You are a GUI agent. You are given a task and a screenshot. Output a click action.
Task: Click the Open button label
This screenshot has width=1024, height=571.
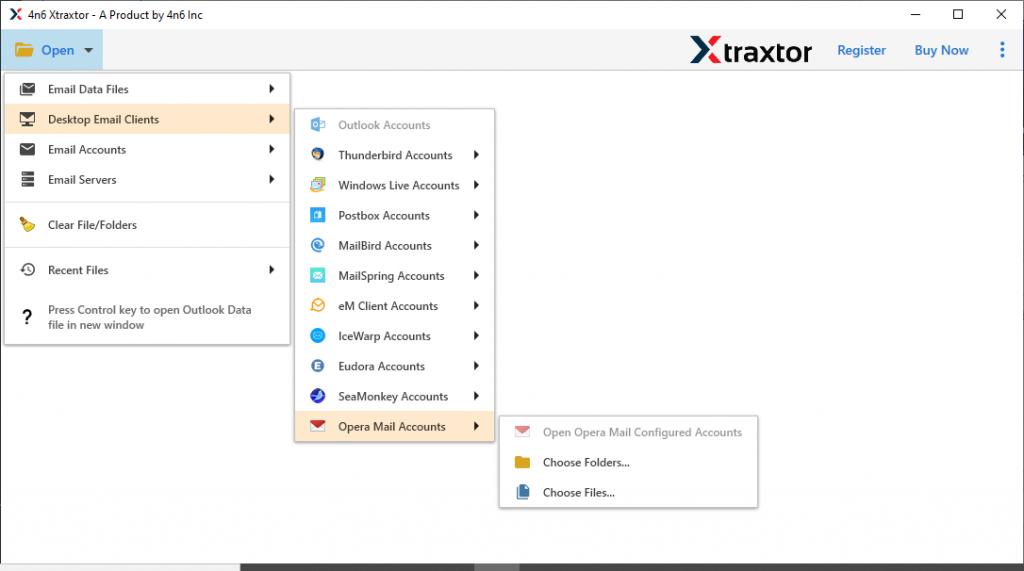[57, 50]
